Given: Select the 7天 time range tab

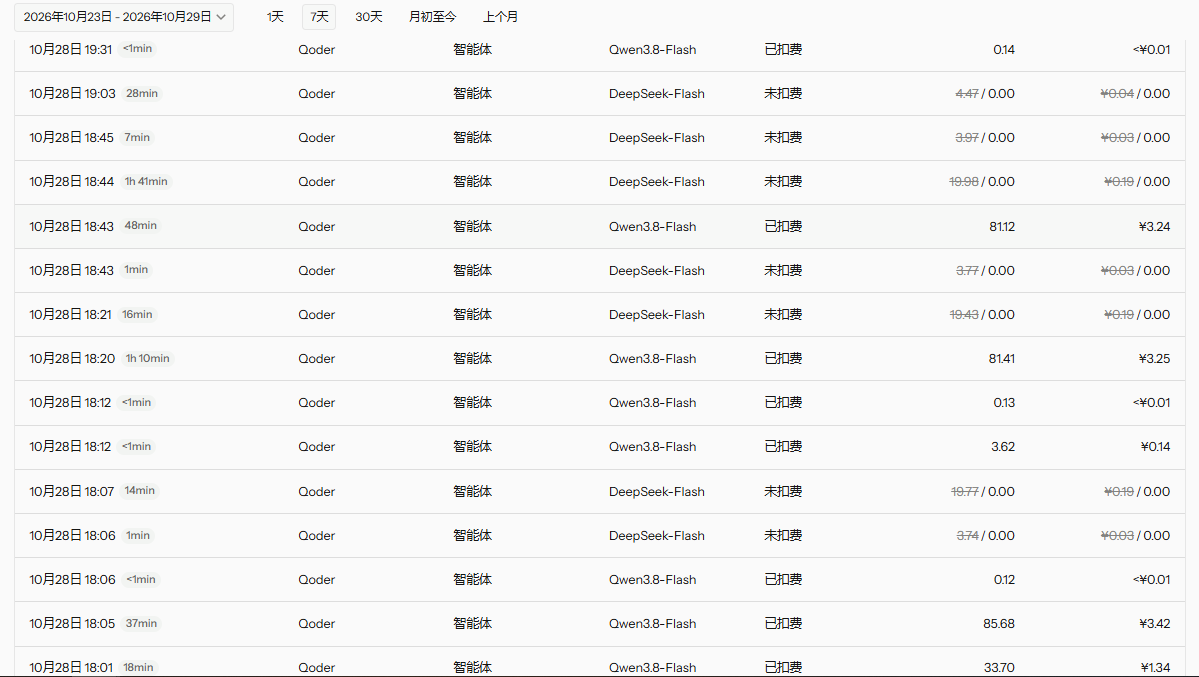Looking at the screenshot, I should (319, 17).
